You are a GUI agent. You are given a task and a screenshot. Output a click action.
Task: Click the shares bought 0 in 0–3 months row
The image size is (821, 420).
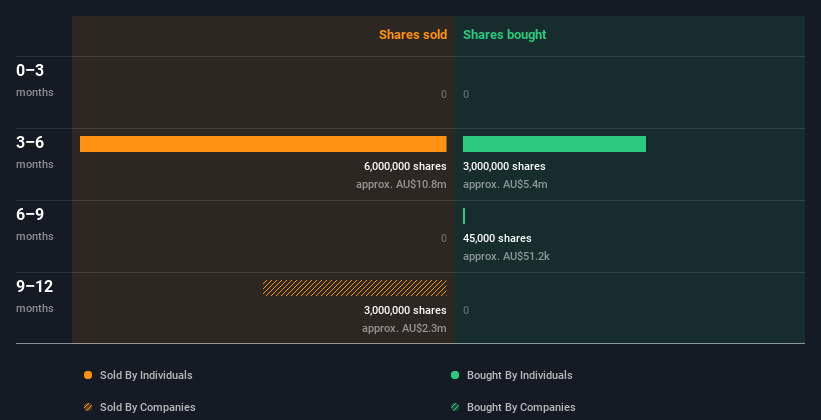(x=466, y=94)
